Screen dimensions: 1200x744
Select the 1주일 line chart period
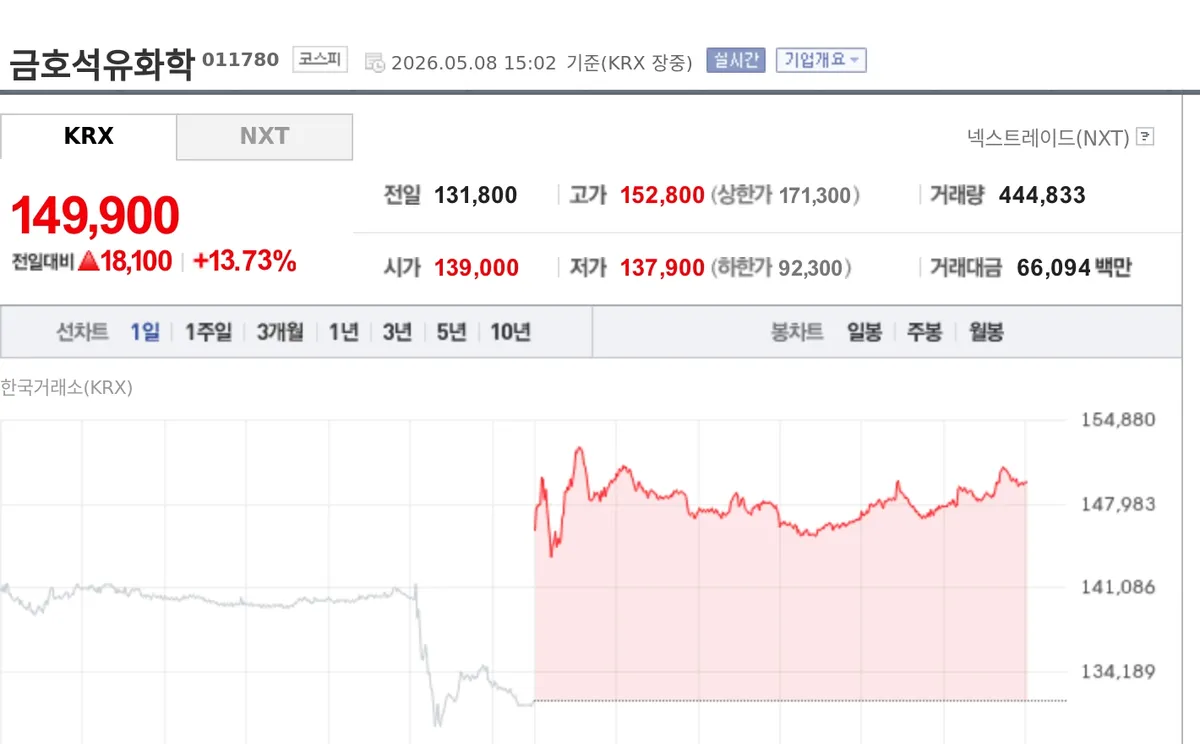[x=208, y=332]
